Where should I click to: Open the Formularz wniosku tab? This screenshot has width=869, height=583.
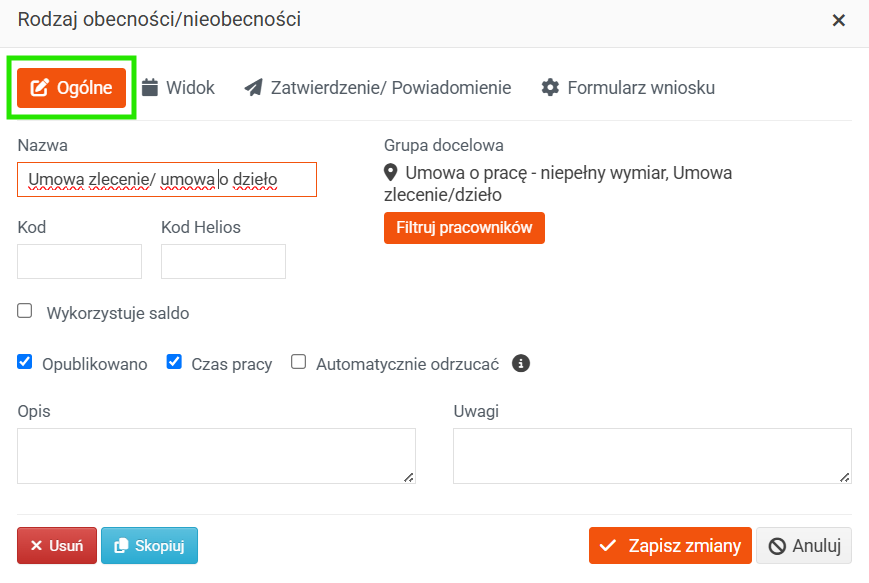click(628, 88)
